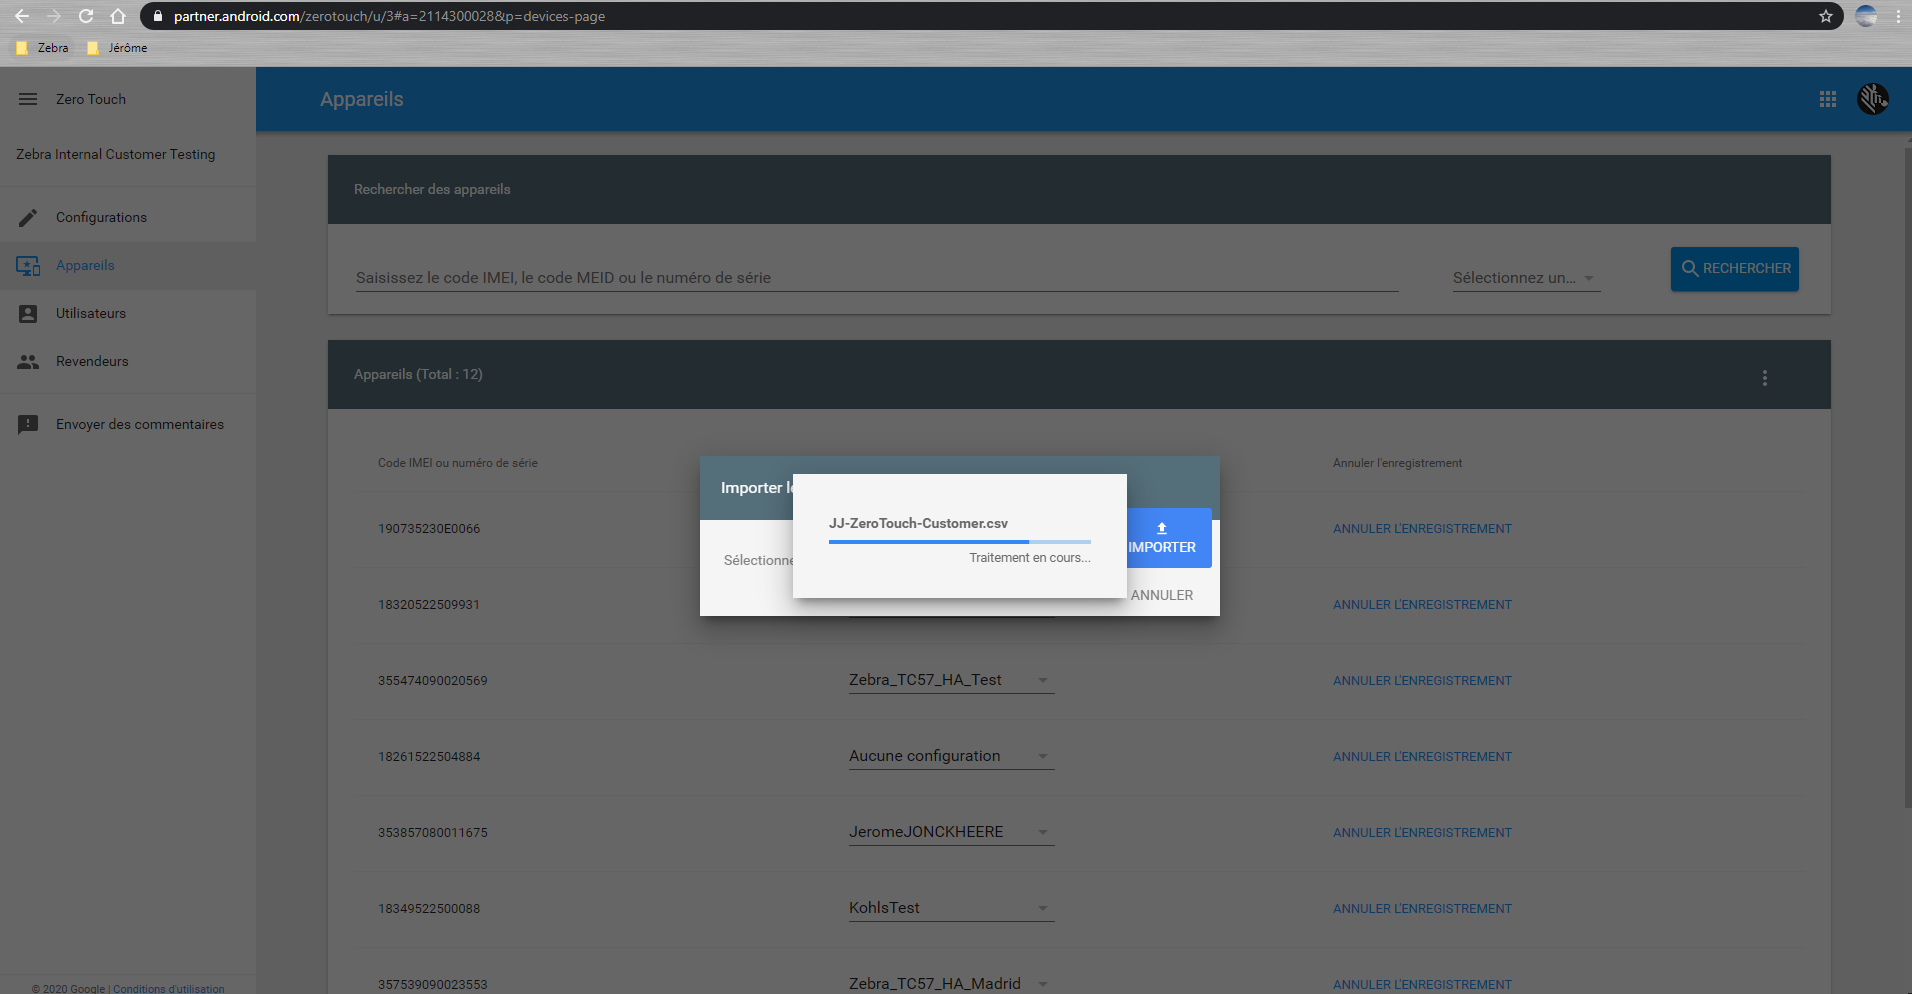Select Utilisateurs in the sidebar
Screen dimensions: 1912x994
(x=91, y=313)
